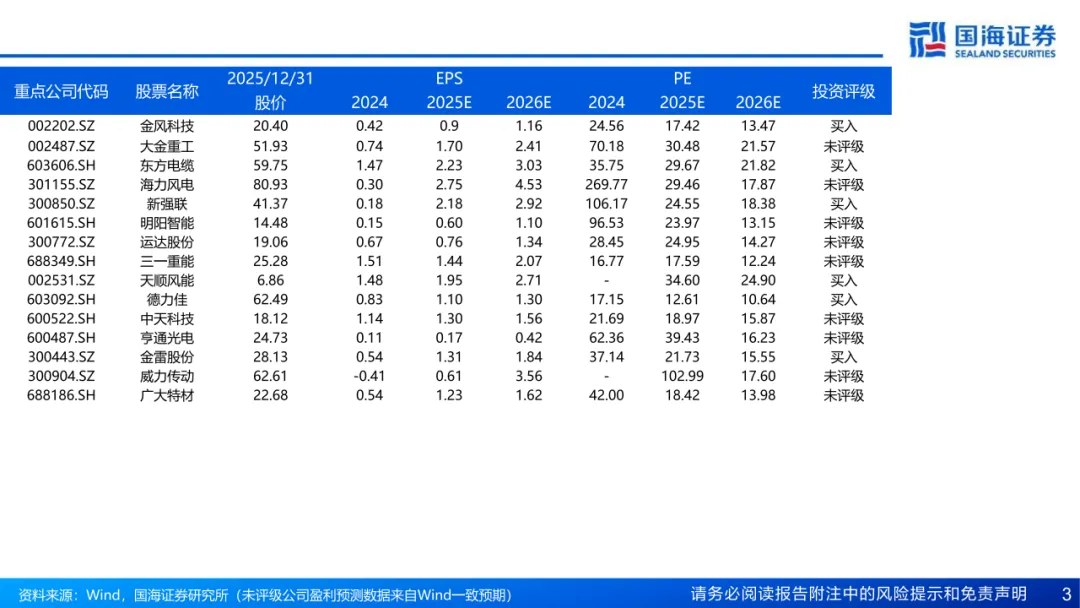Click the Sealand Securities logo icon
The height and width of the screenshot is (608, 1080).
pyautogui.click(x=927, y=40)
